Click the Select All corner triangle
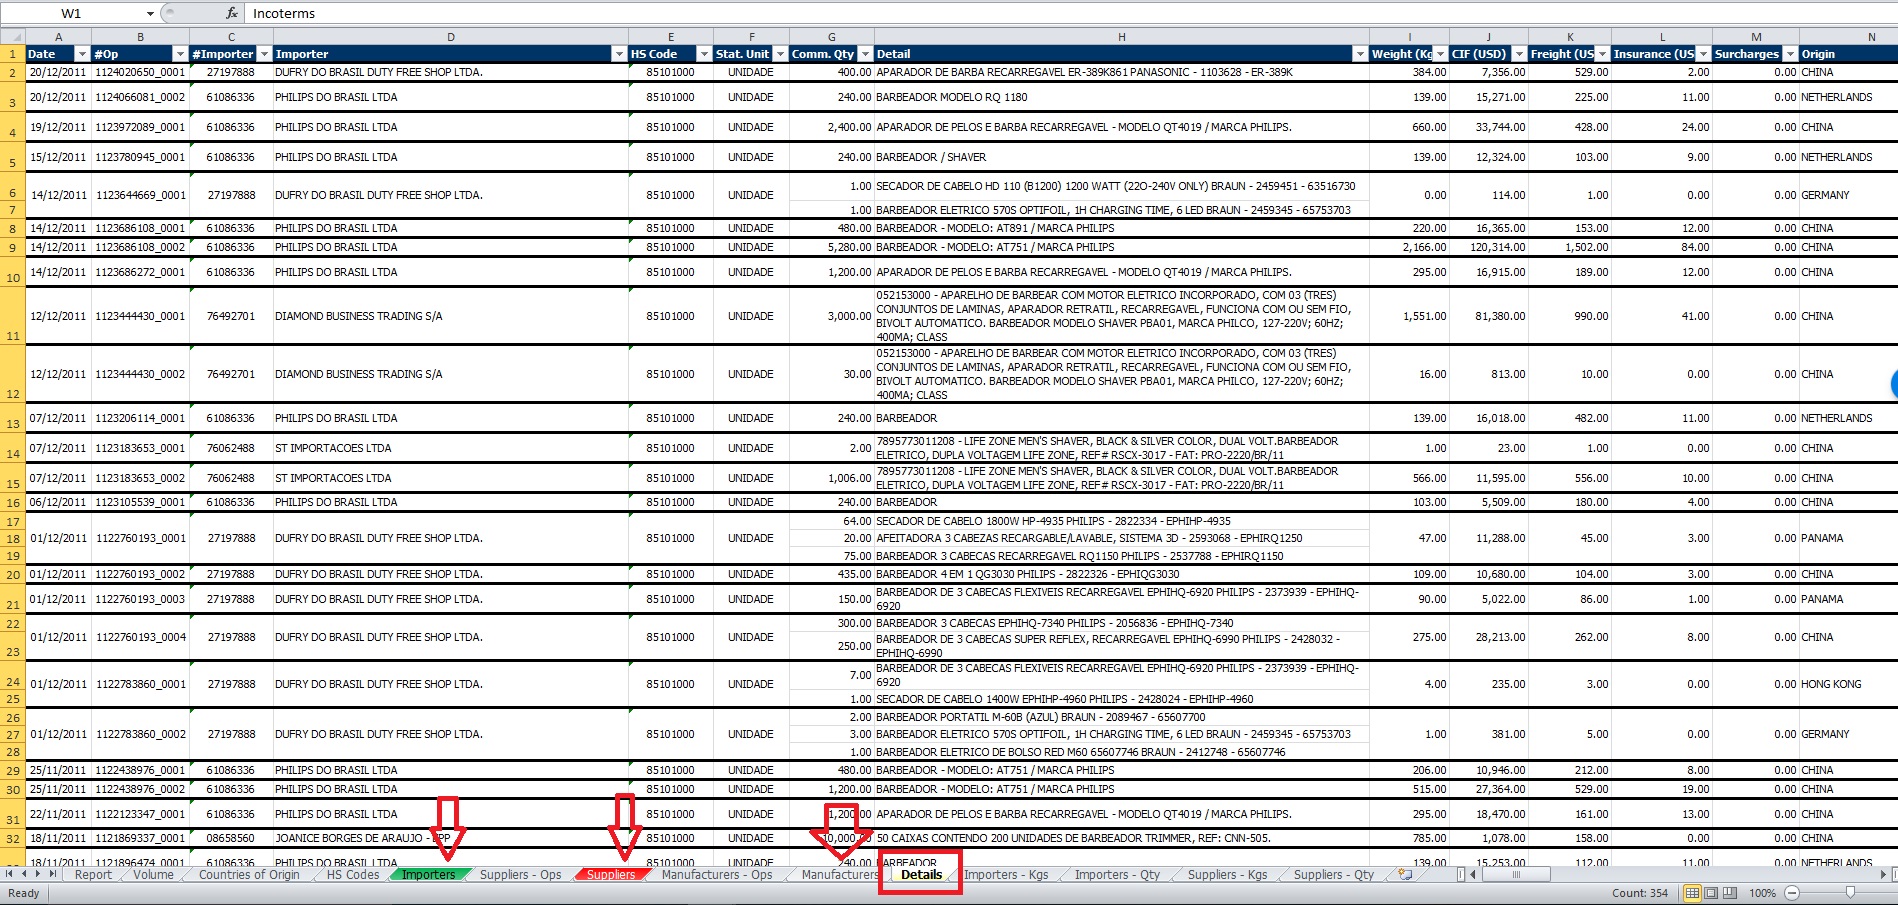The height and width of the screenshot is (905, 1898). (12, 37)
